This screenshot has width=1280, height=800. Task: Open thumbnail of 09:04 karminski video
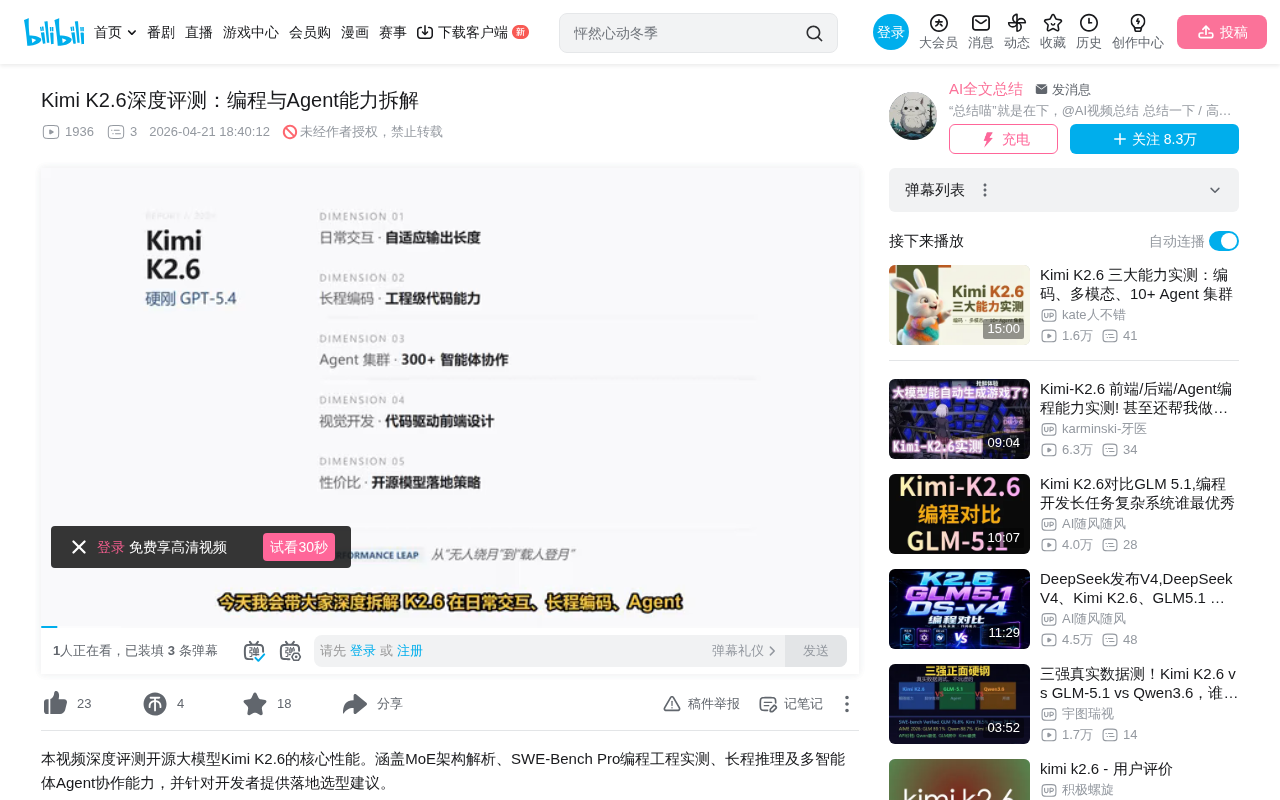pos(959,419)
